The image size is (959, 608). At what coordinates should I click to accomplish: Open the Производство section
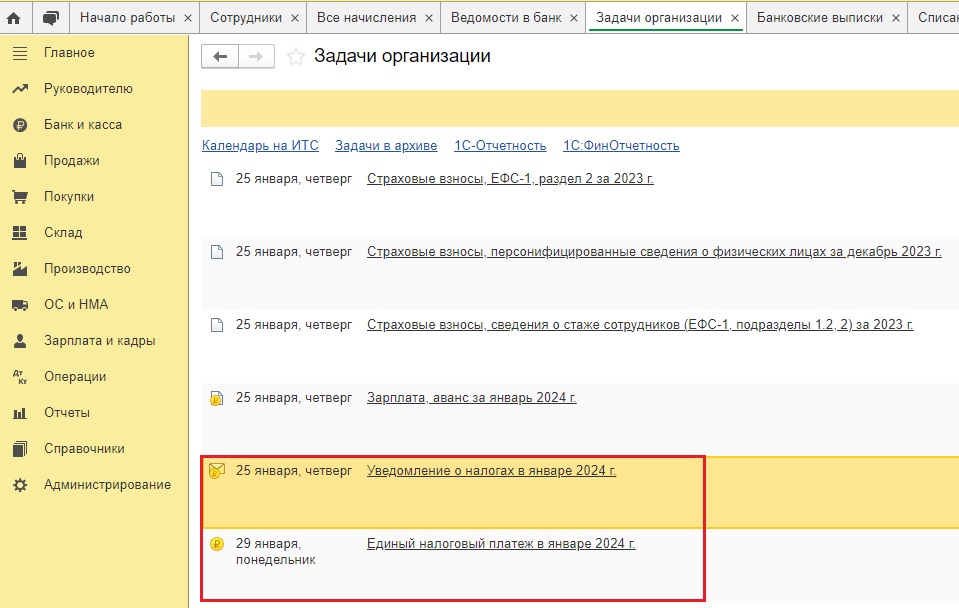(87, 269)
